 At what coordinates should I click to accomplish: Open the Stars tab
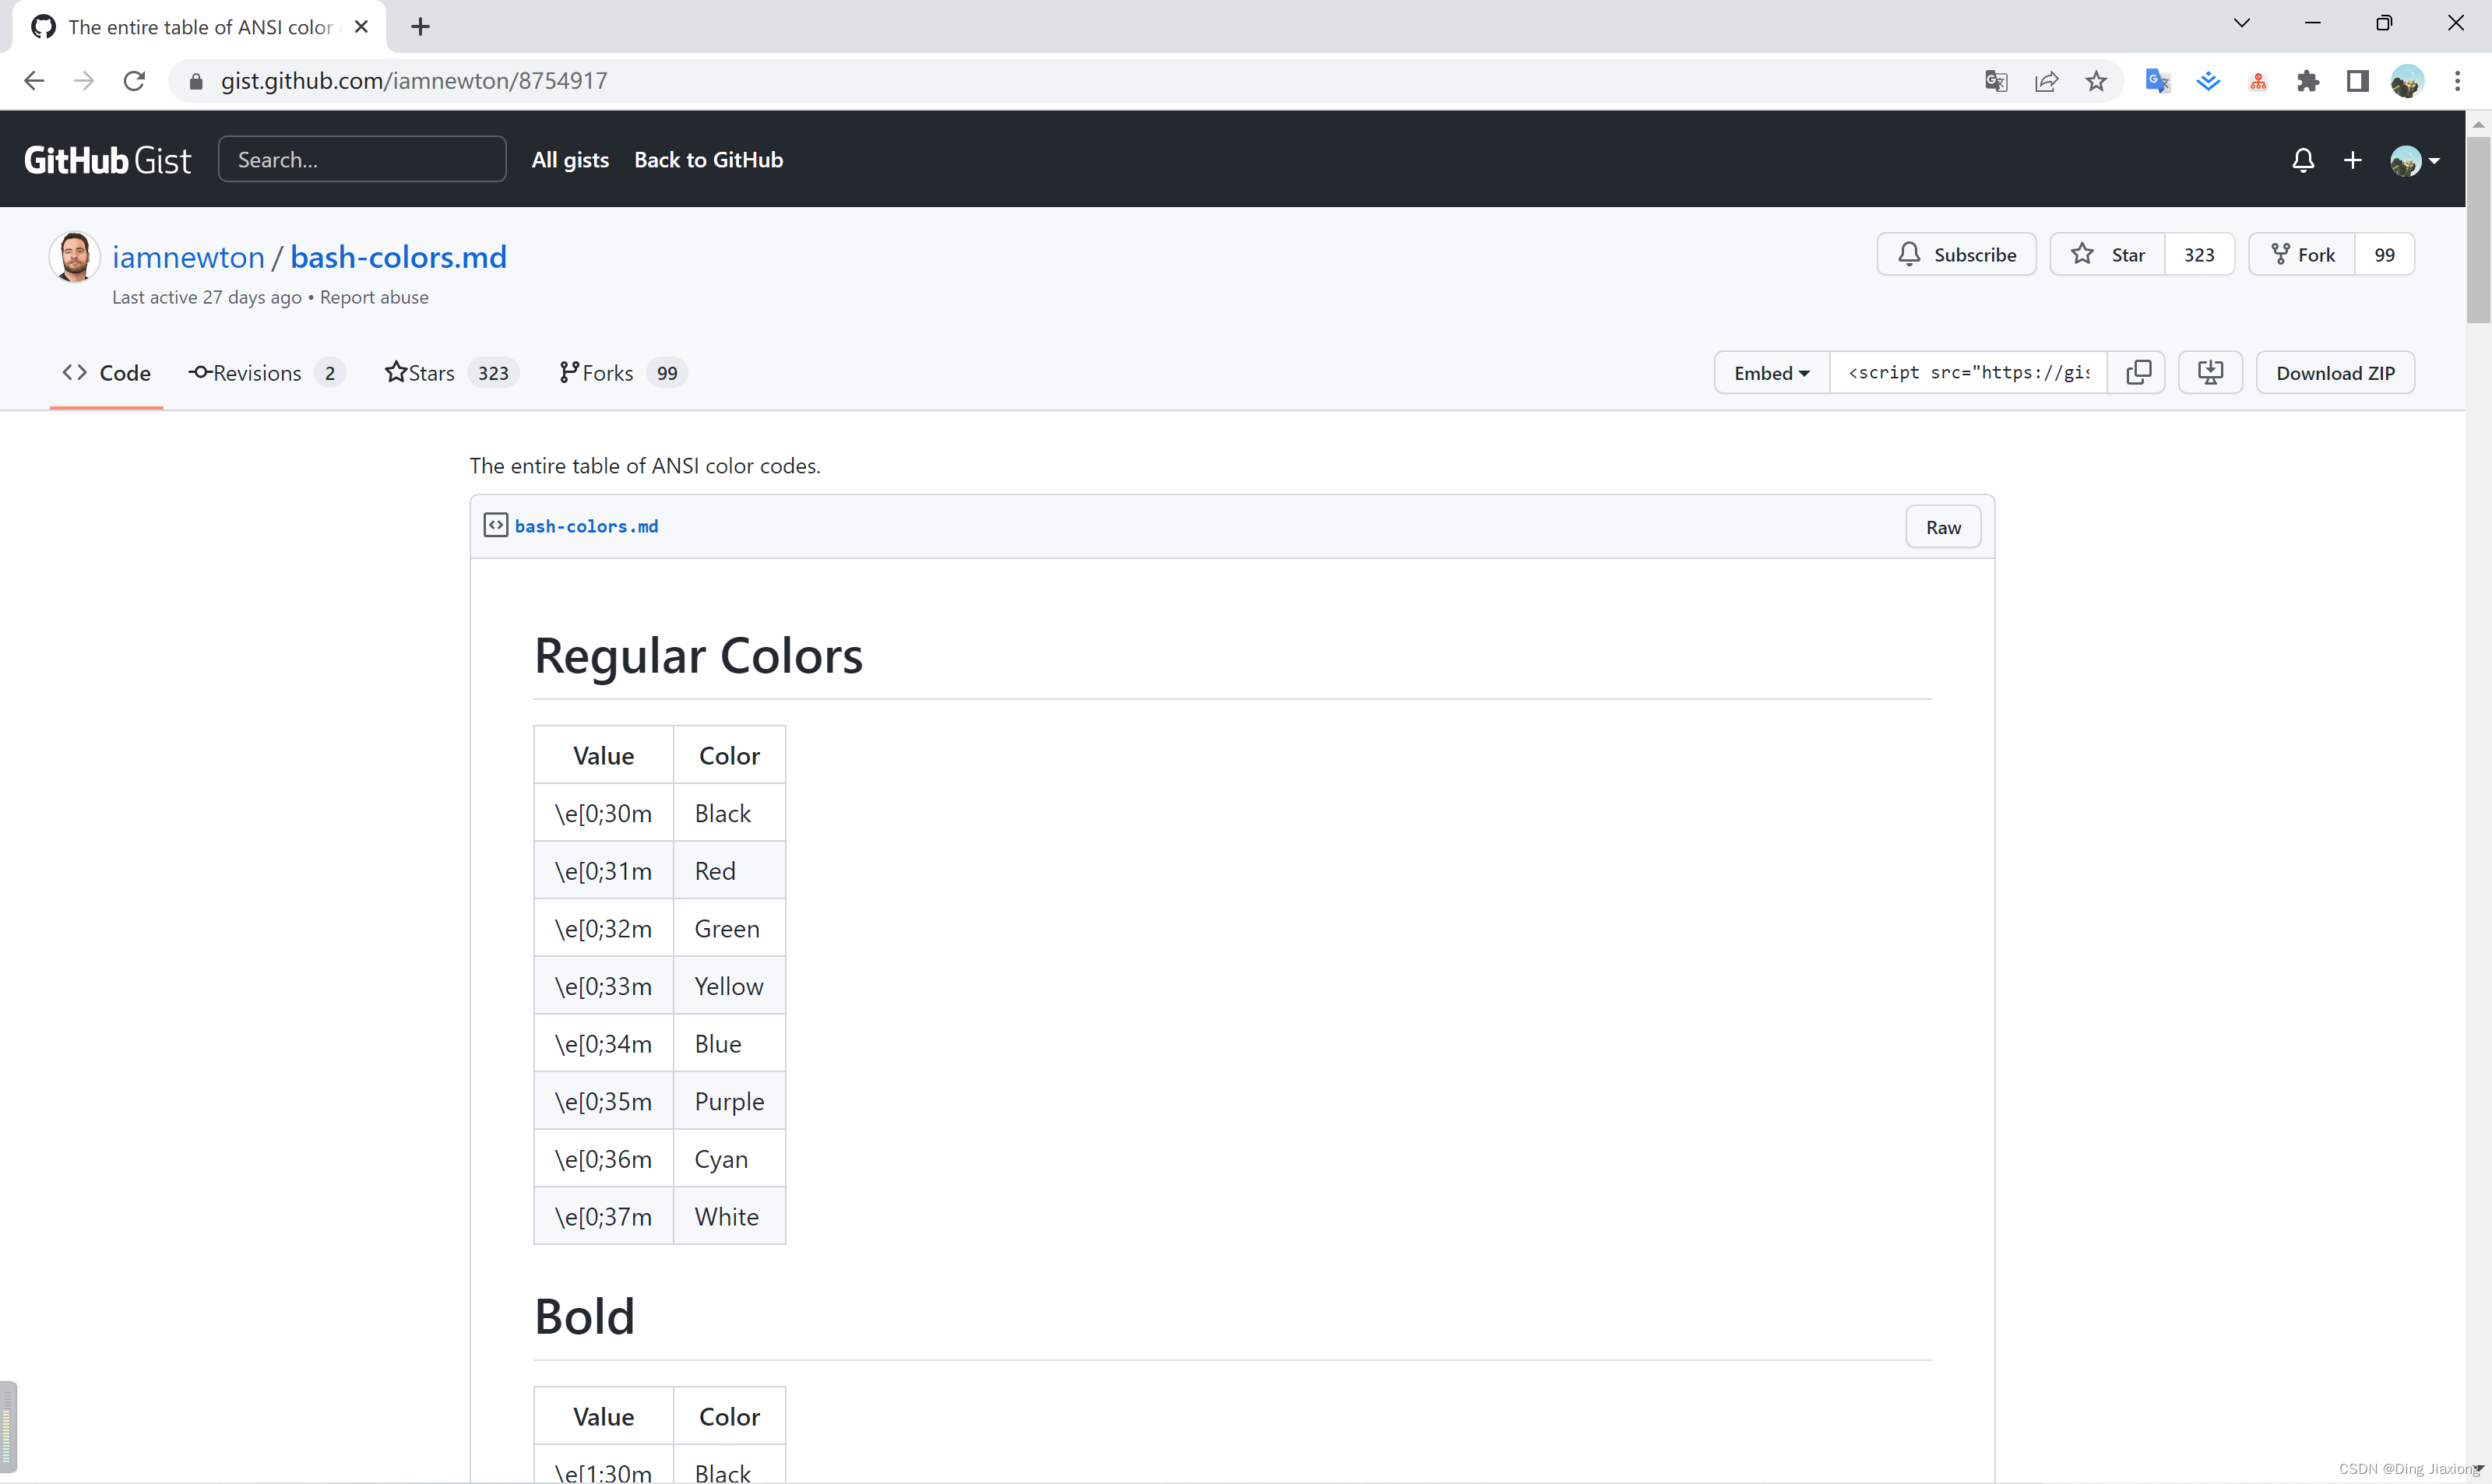coord(452,373)
